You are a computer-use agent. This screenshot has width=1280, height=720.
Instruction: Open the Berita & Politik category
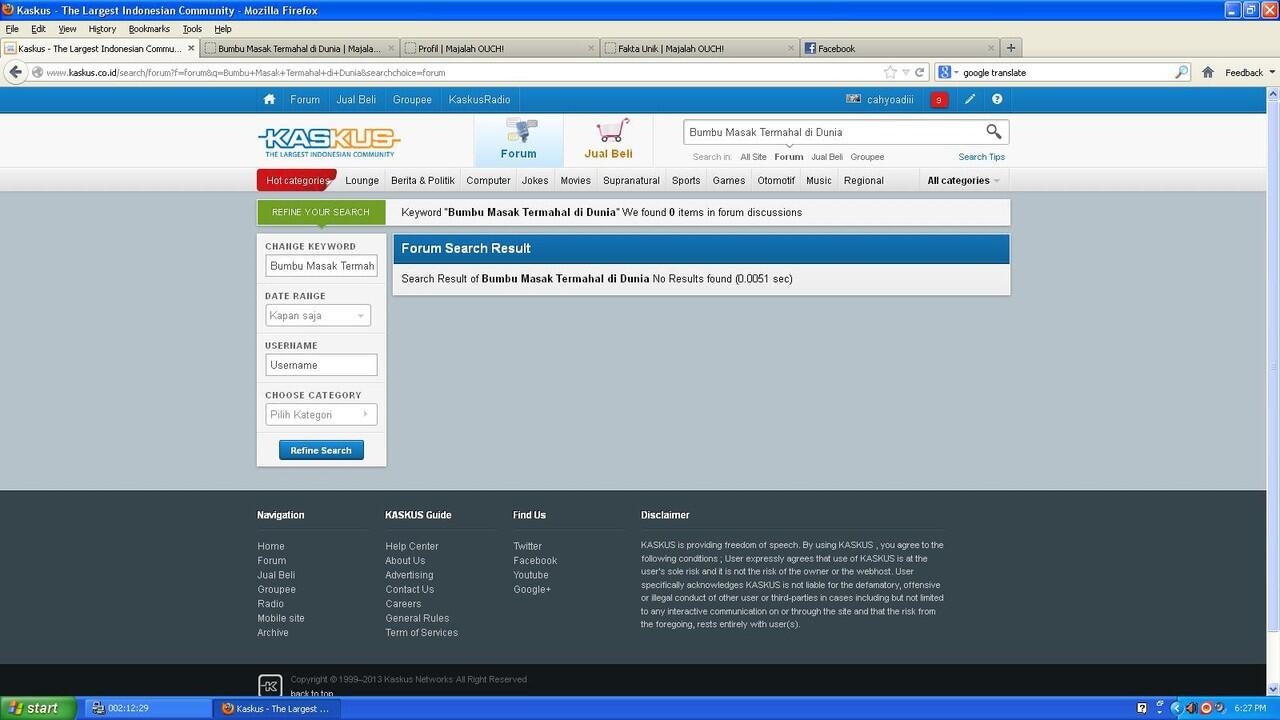pos(422,180)
